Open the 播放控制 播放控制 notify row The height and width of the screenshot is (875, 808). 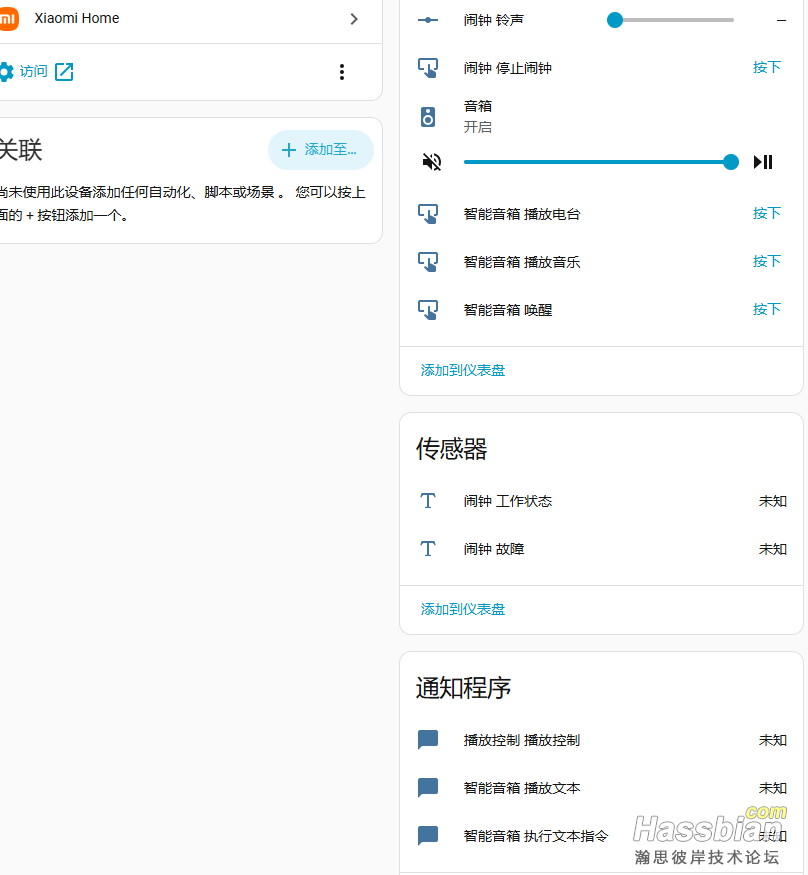tap(602, 740)
